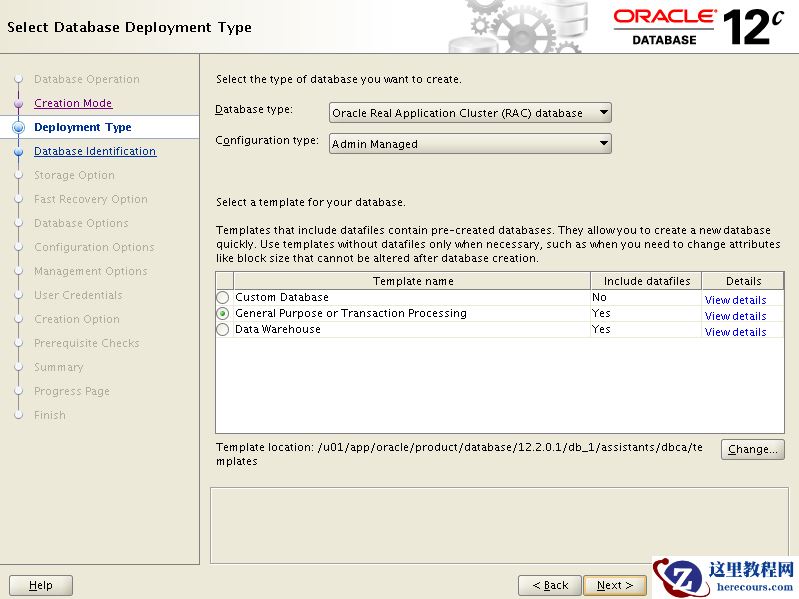The image size is (799, 599).
Task: Open Help for this wizard
Action: point(41,585)
